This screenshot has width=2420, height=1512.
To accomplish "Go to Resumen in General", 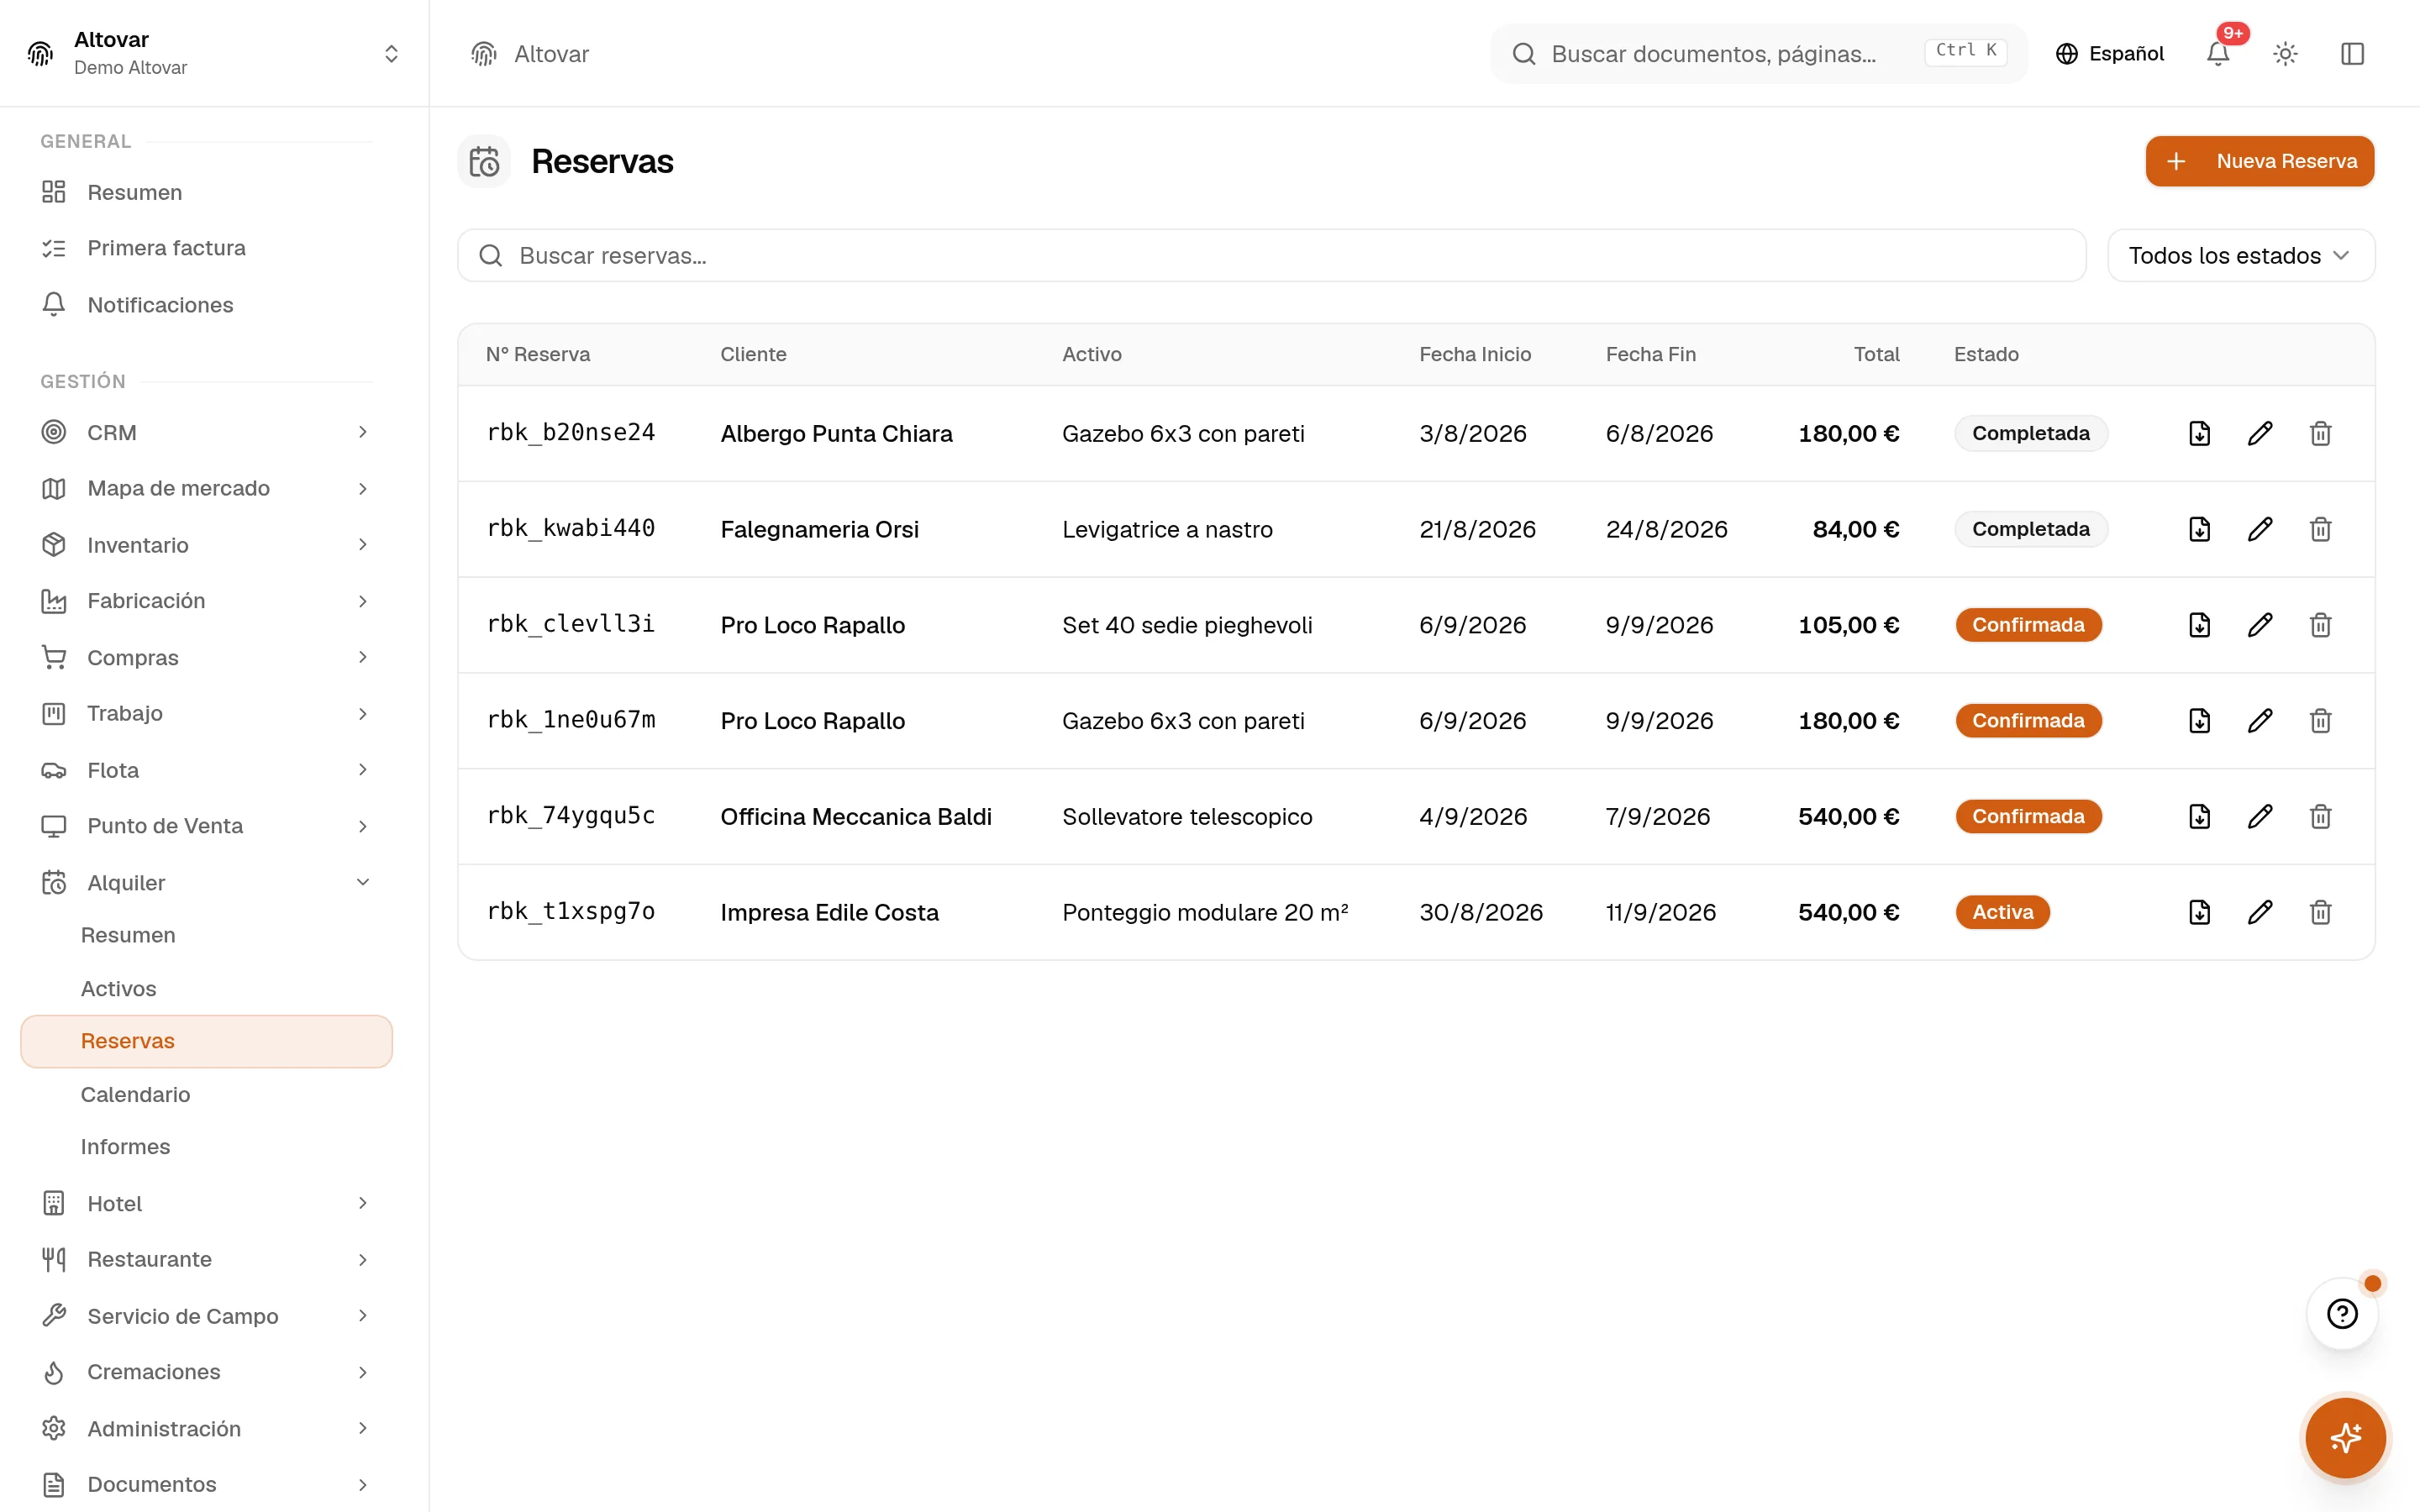I will coord(206,192).
